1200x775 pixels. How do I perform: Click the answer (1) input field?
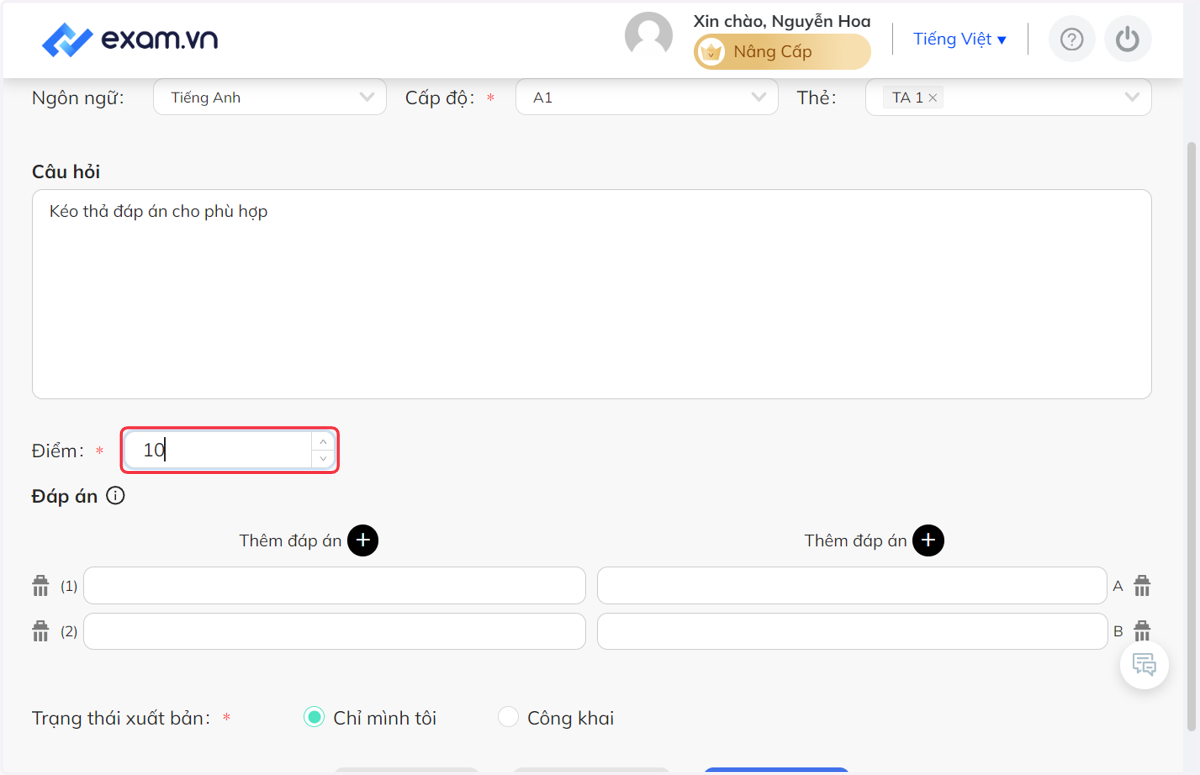(335, 586)
